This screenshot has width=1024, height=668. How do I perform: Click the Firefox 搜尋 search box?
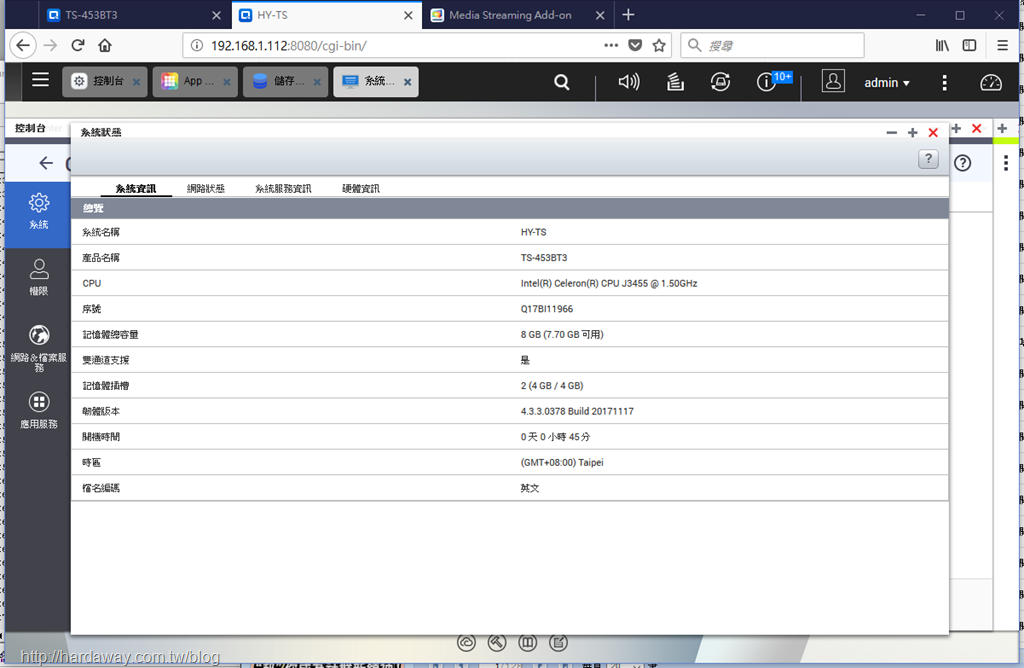coord(772,45)
